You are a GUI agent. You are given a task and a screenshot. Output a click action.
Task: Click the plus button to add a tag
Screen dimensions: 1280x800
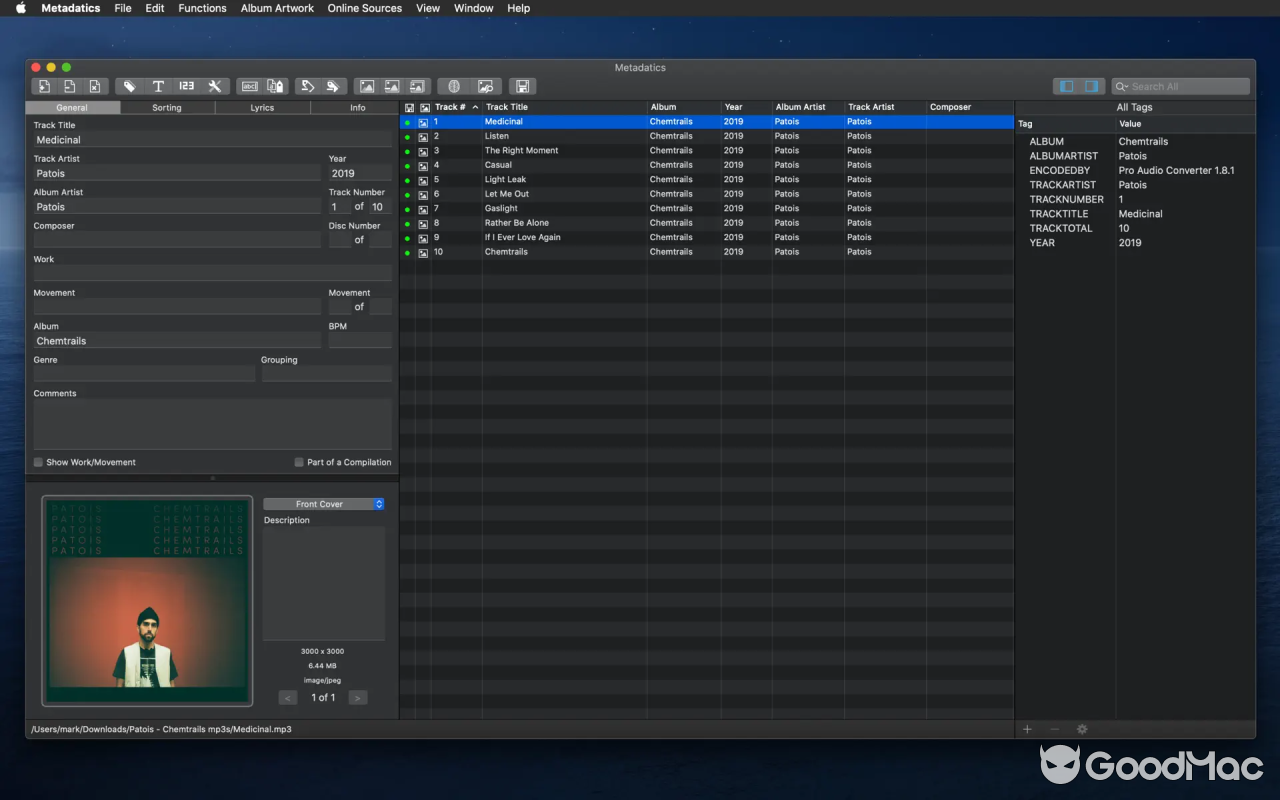click(x=1027, y=729)
